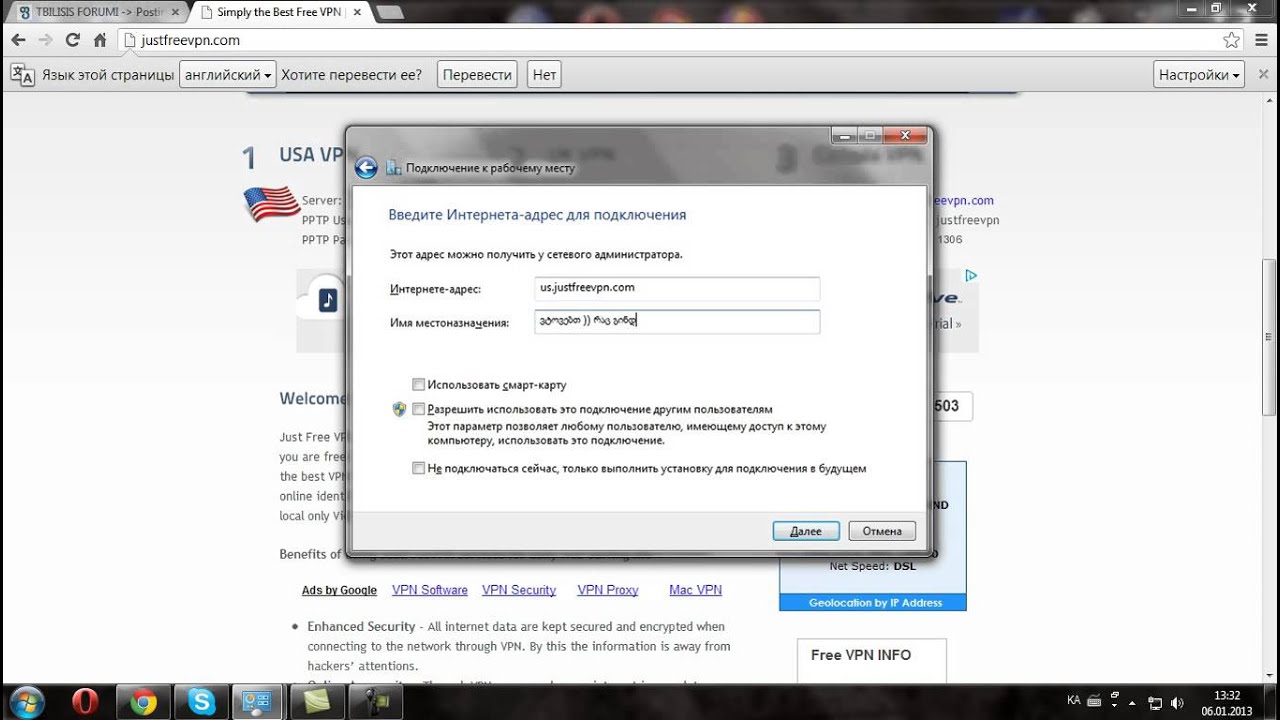The height and width of the screenshot is (720, 1280).
Task: Open the home page icon
Action: (99, 40)
